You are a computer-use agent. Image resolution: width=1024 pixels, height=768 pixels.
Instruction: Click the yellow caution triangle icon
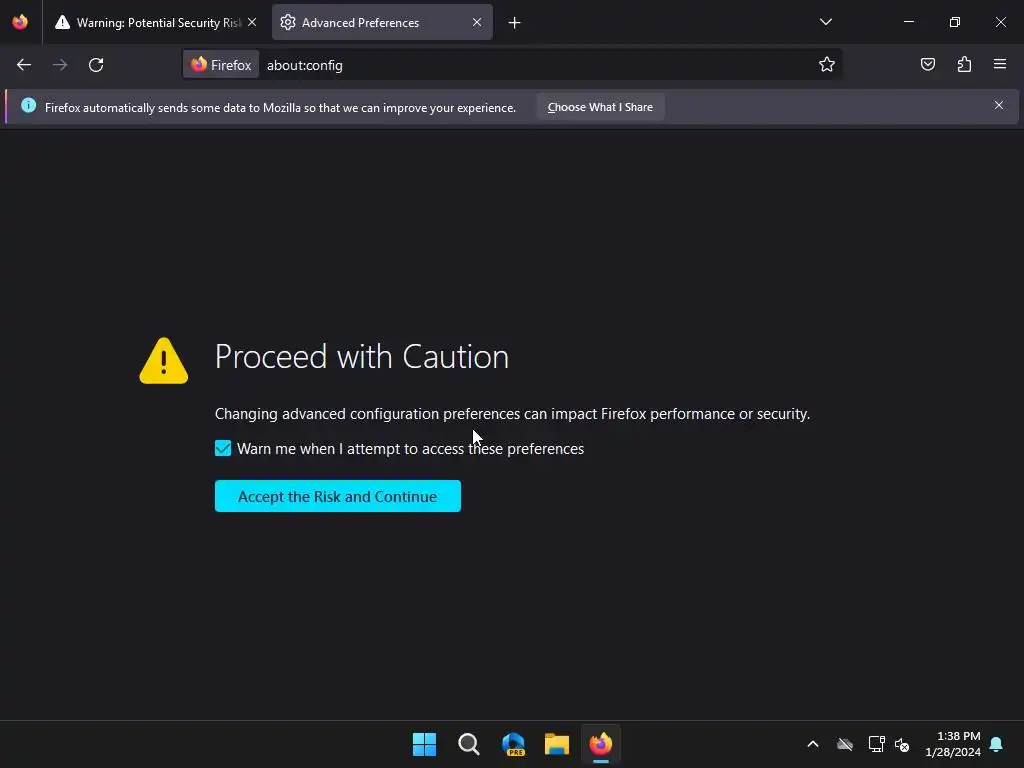tap(164, 360)
